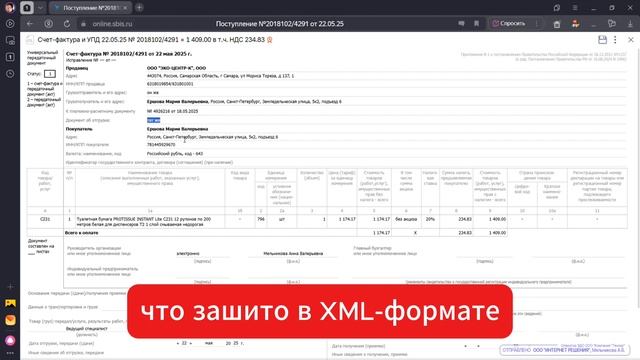Close the invoice document viewer
This screenshot has height=360, width=640.
631,40
